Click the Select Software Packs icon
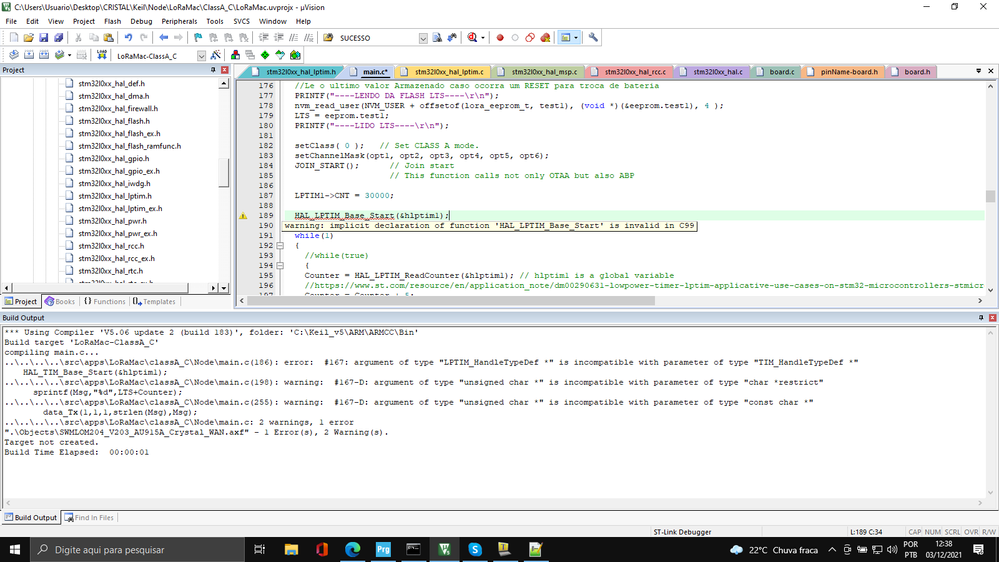999x562 pixels. coord(280,55)
